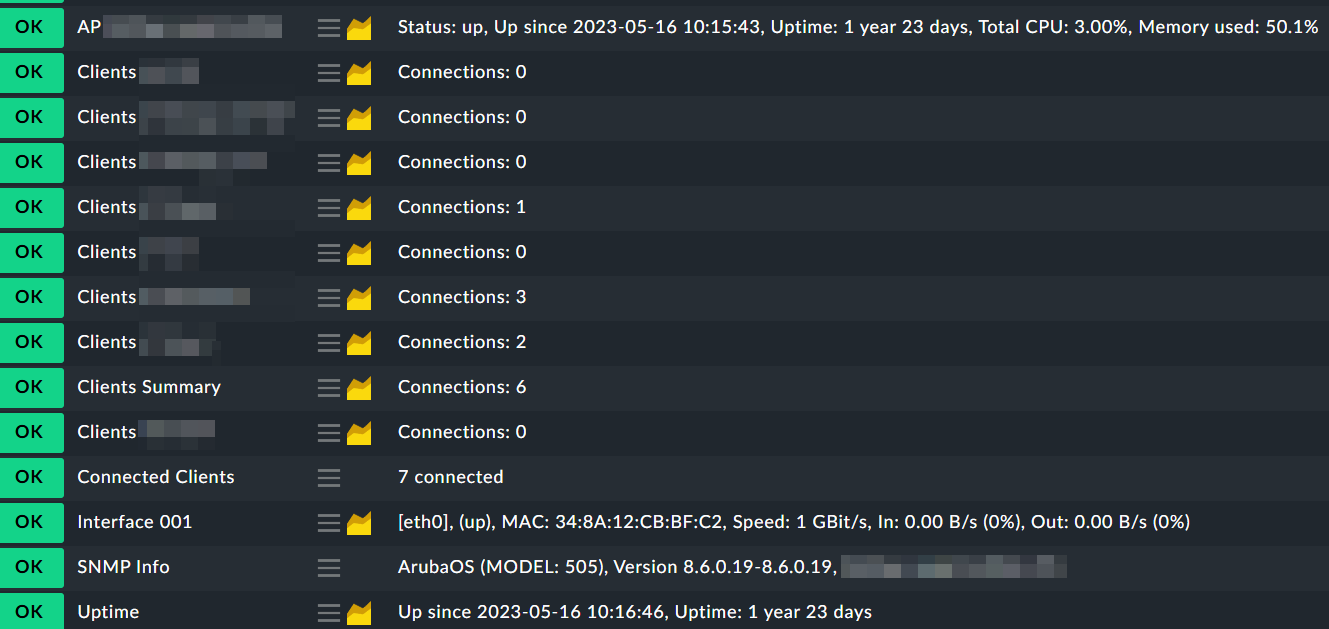The width and height of the screenshot is (1329, 629).
Task: Open the action menu for SNMP Info
Action: point(329,567)
